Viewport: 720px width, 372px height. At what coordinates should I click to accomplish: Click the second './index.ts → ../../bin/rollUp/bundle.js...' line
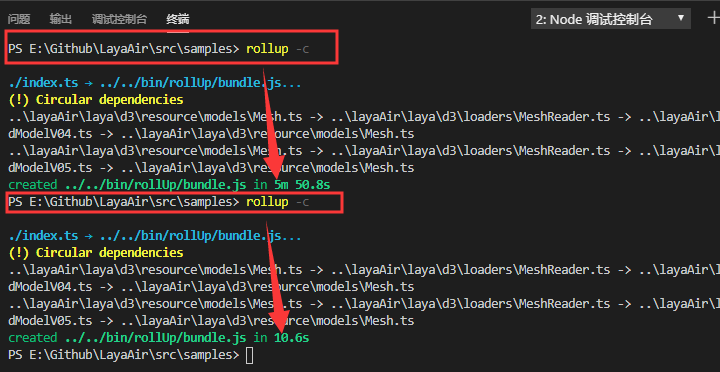pos(155,236)
